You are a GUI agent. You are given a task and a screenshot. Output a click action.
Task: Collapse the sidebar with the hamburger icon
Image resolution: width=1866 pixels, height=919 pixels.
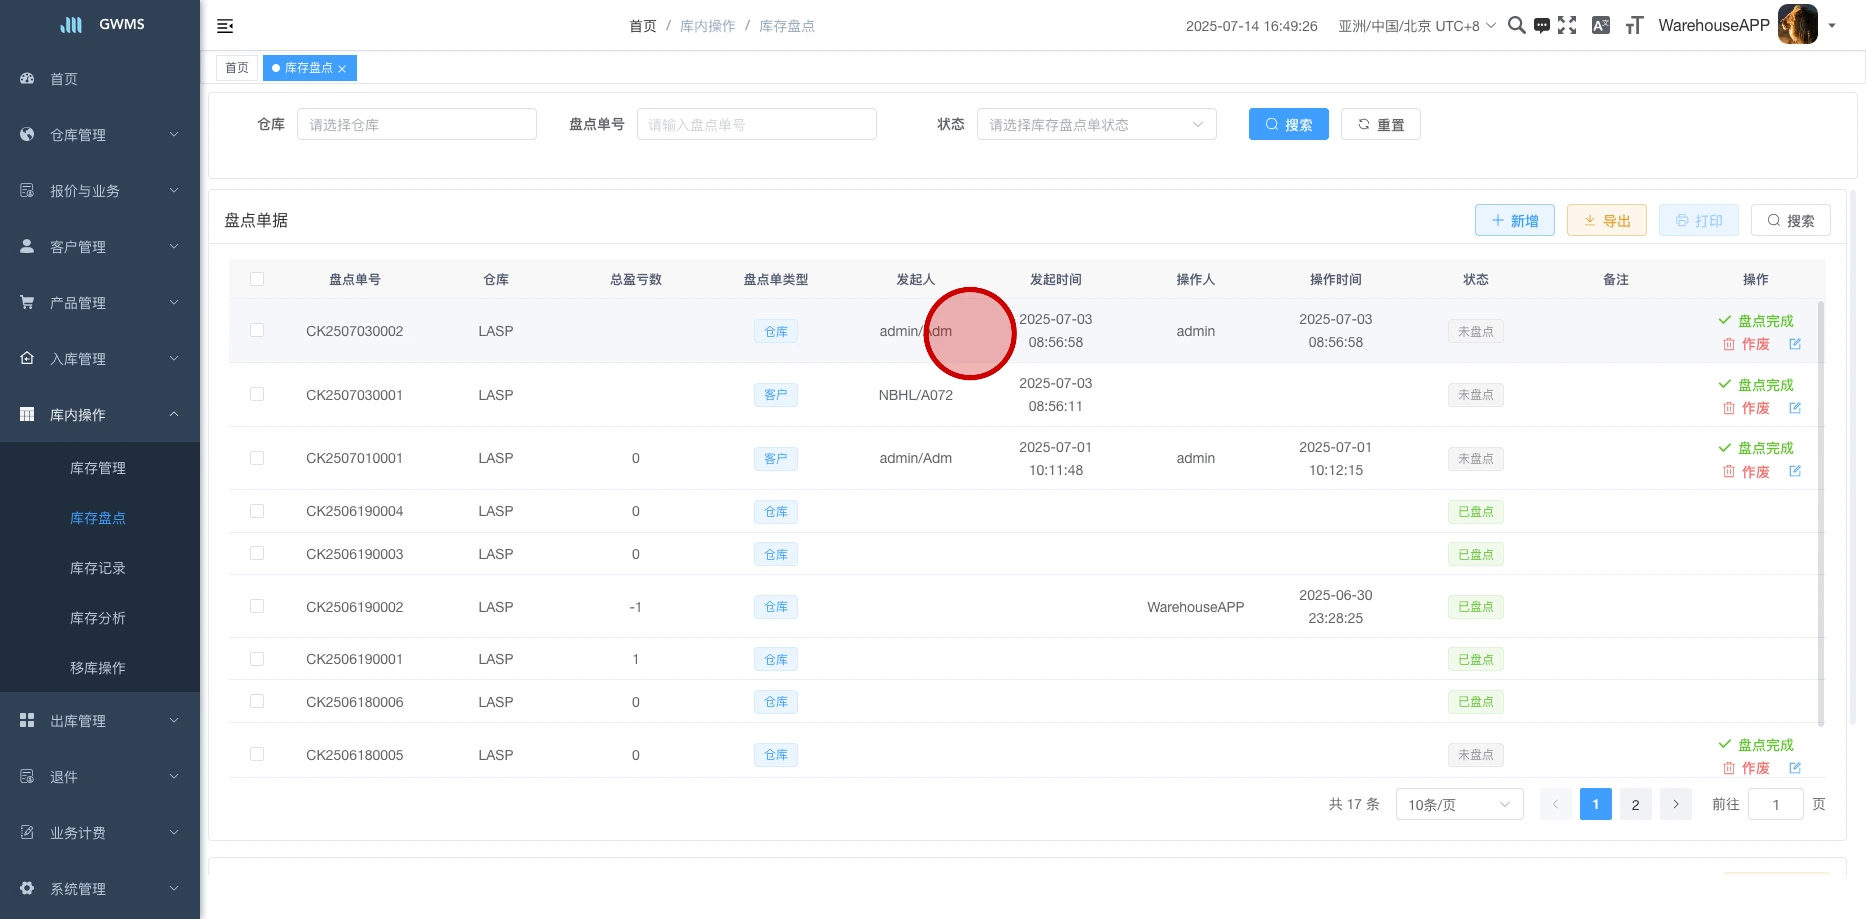[225, 26]
